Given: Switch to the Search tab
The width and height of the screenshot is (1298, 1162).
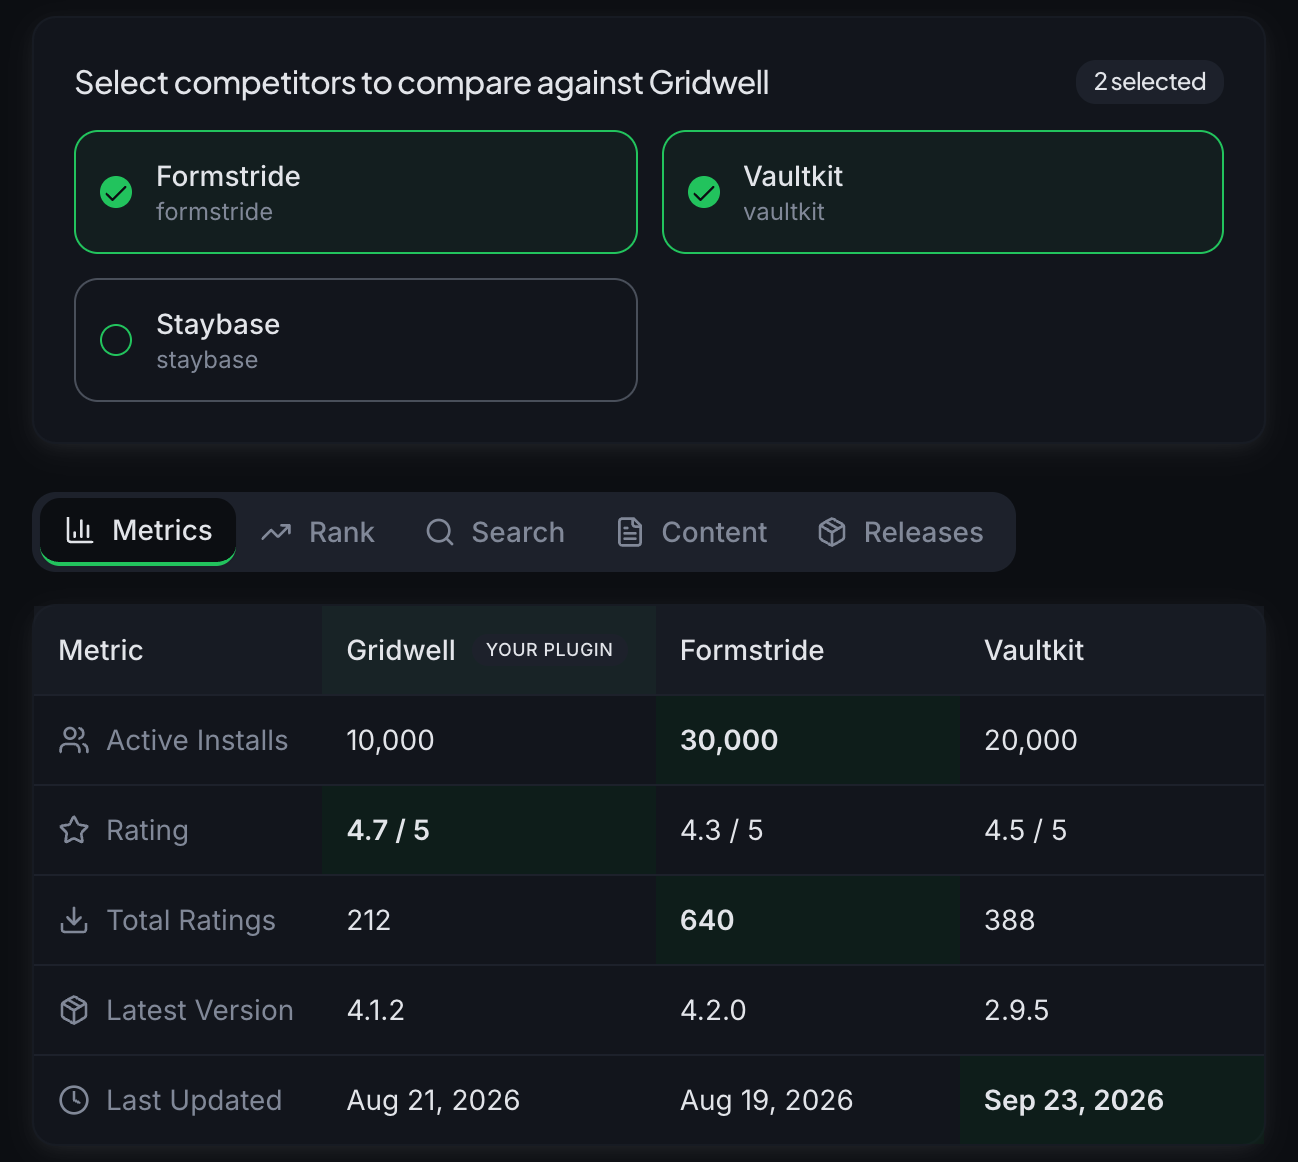Looking at the screenshot, I should point(496,532).
